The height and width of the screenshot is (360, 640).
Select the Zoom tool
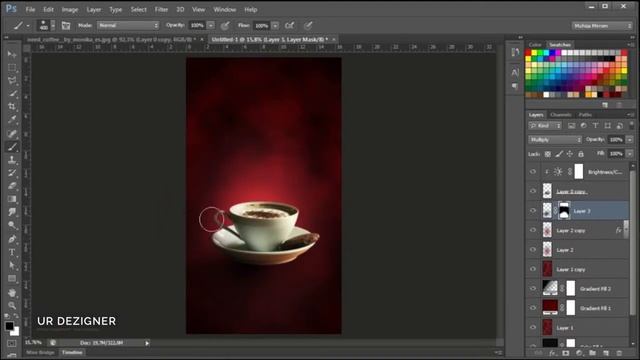(12, 305)
